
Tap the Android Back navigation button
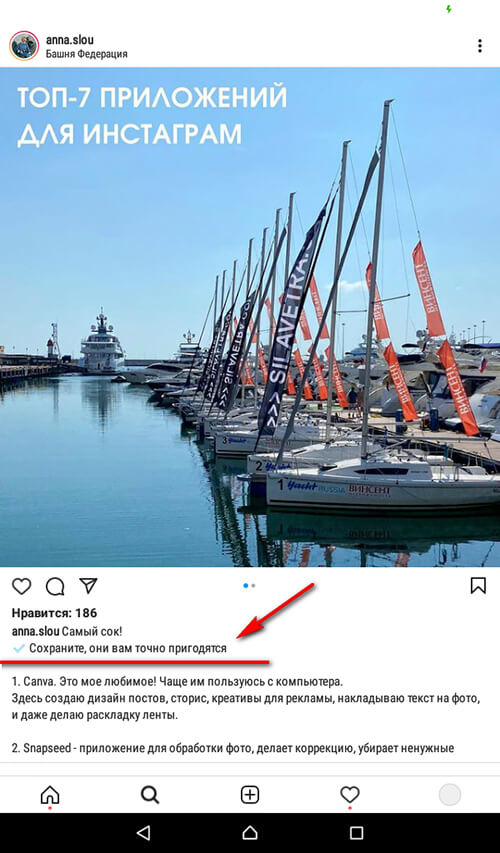143,832
